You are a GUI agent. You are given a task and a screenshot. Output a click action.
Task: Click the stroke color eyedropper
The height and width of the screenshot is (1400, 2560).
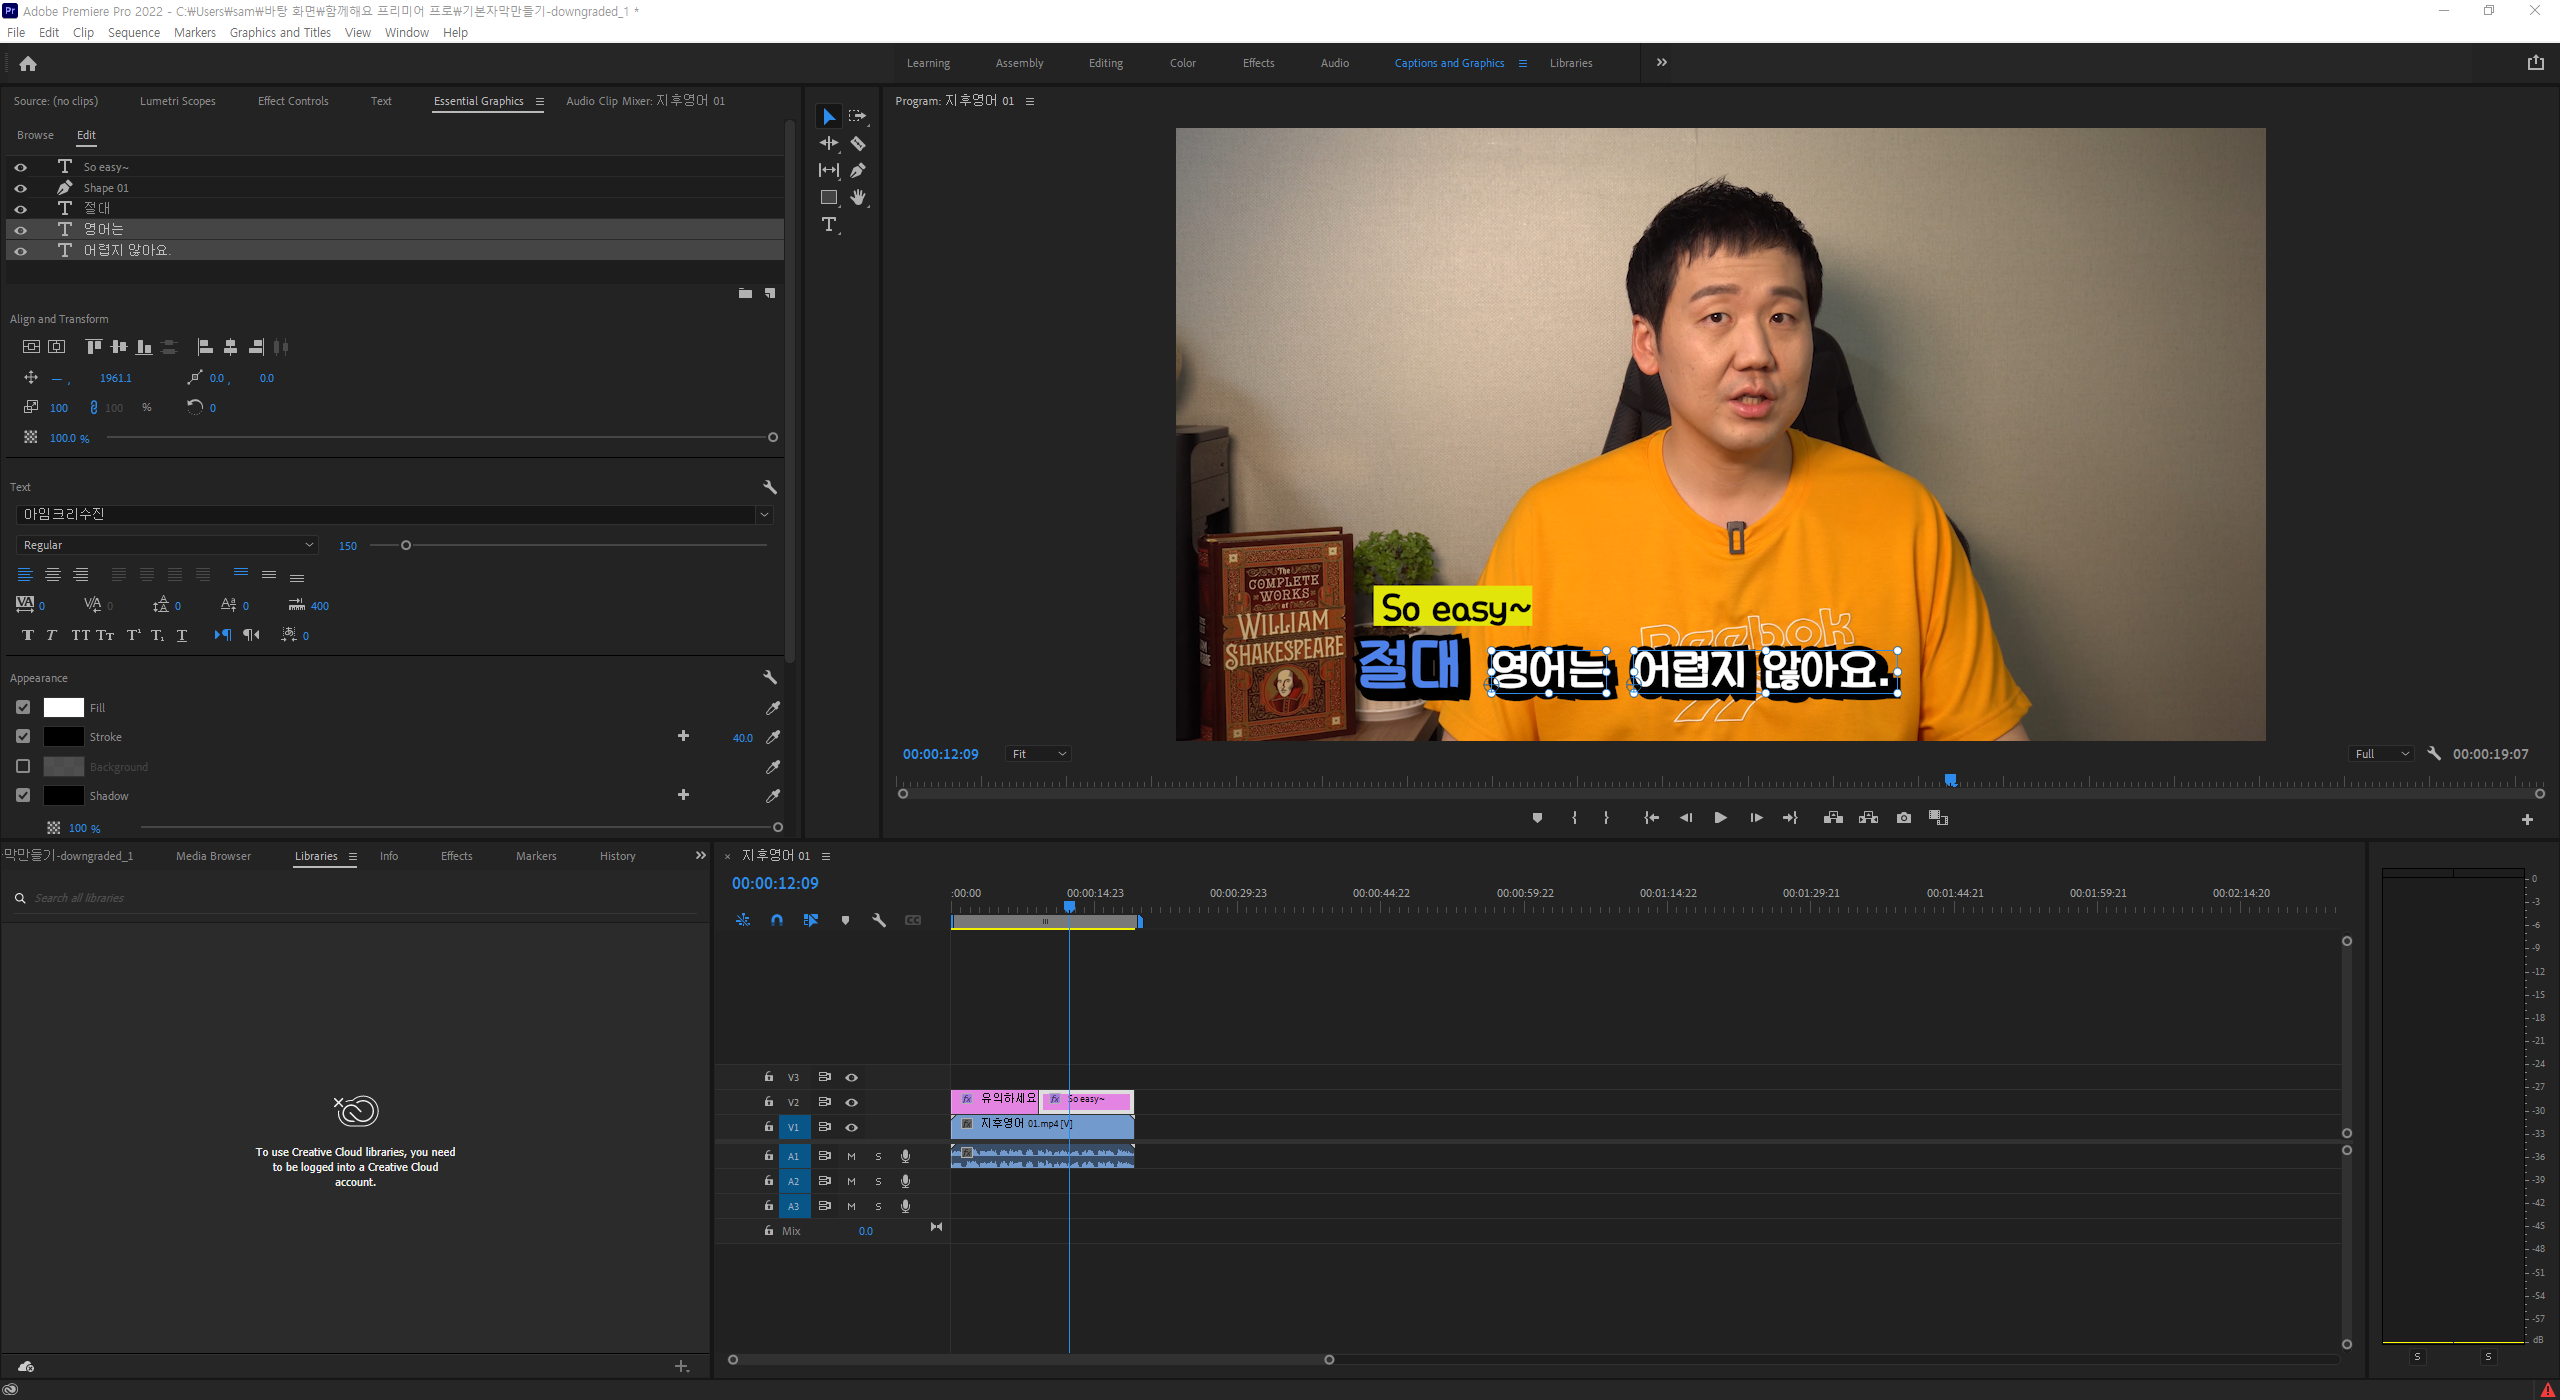pos(773,737)
